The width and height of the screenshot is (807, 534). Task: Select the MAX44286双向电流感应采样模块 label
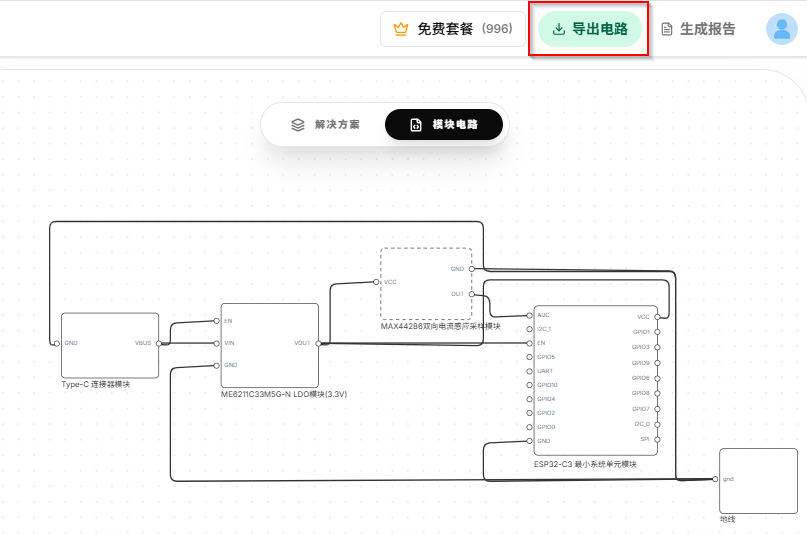(441, 326)
